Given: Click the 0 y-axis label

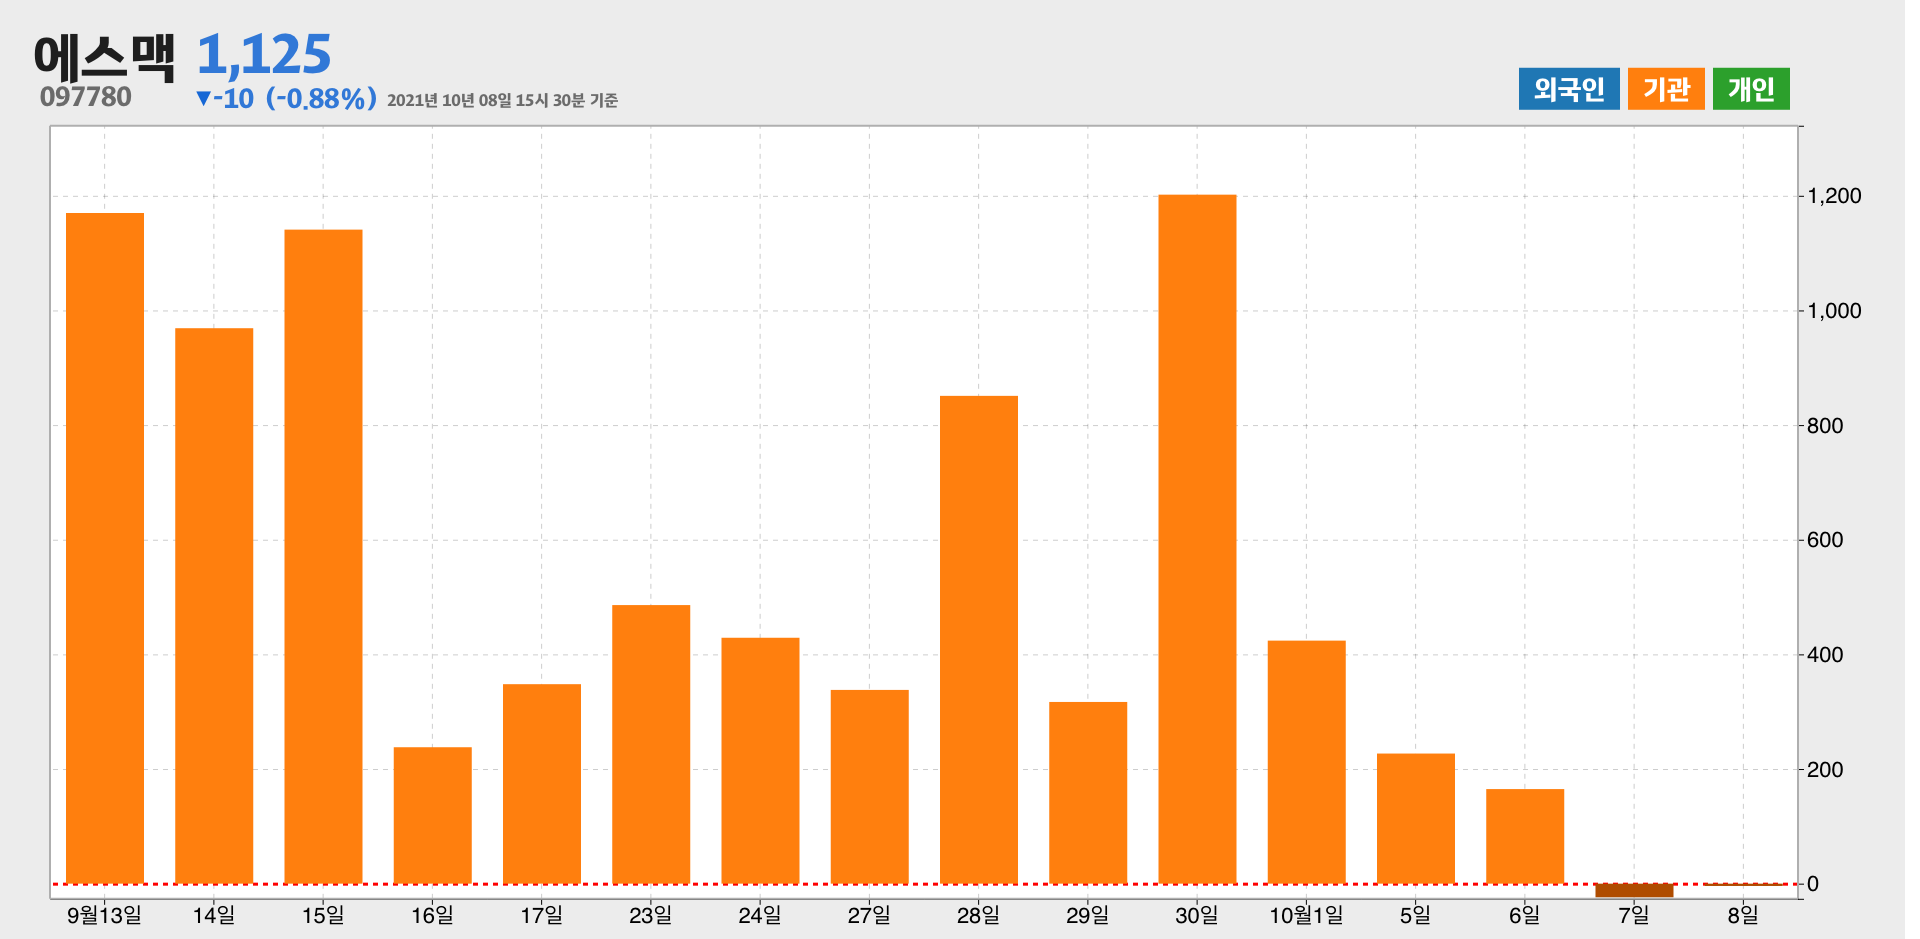Looking at the screenshot, I should (x=1813, y=884).
